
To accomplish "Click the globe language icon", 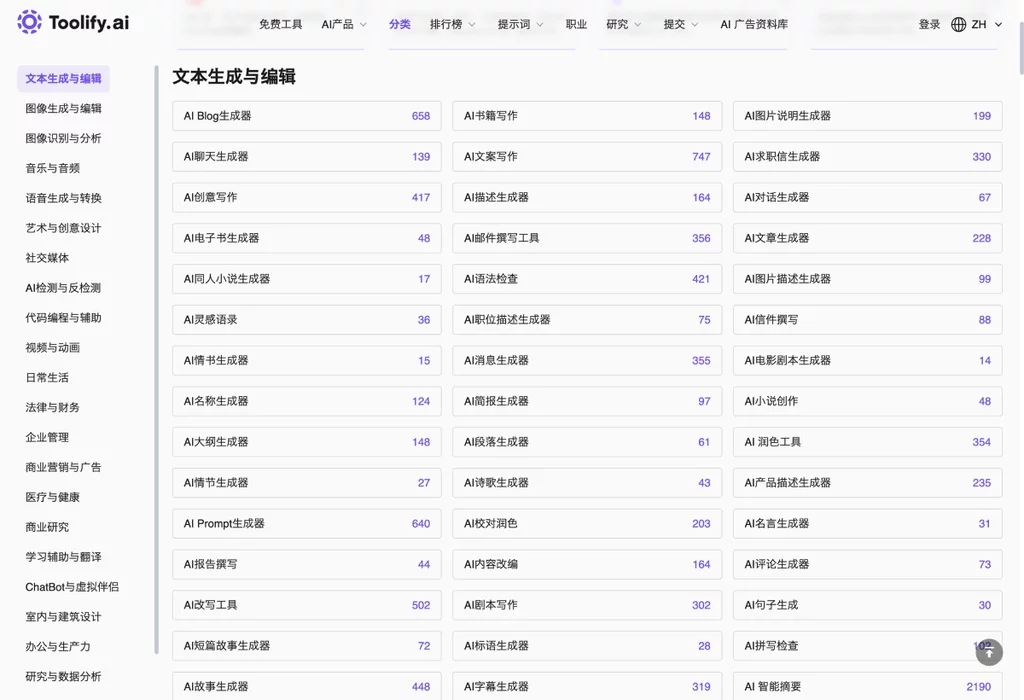I will tap(958, 24).
